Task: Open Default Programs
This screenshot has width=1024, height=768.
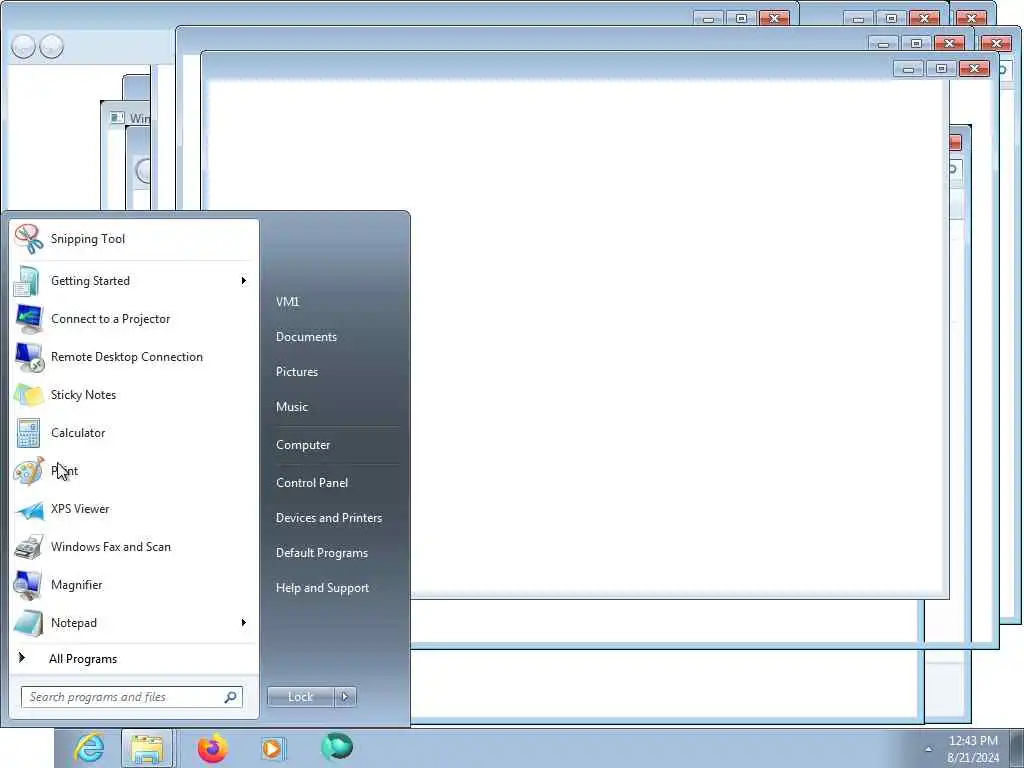Action: 321,553
